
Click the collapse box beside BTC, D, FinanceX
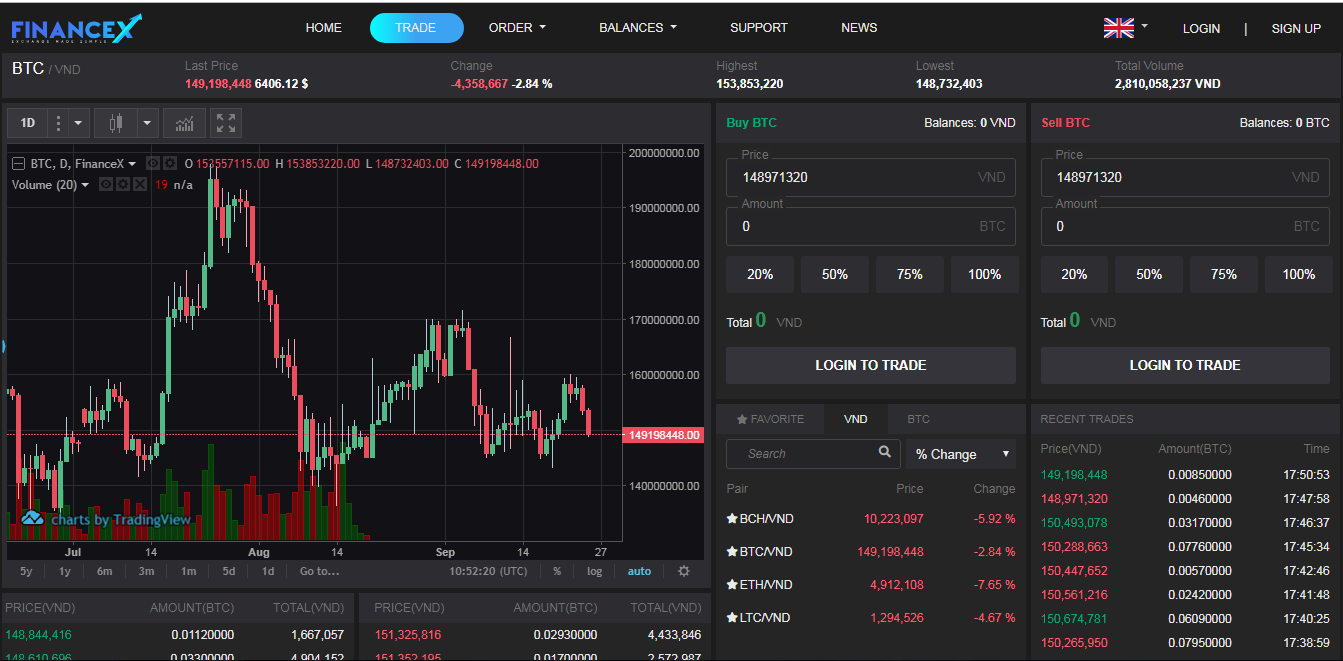point(18,163)
